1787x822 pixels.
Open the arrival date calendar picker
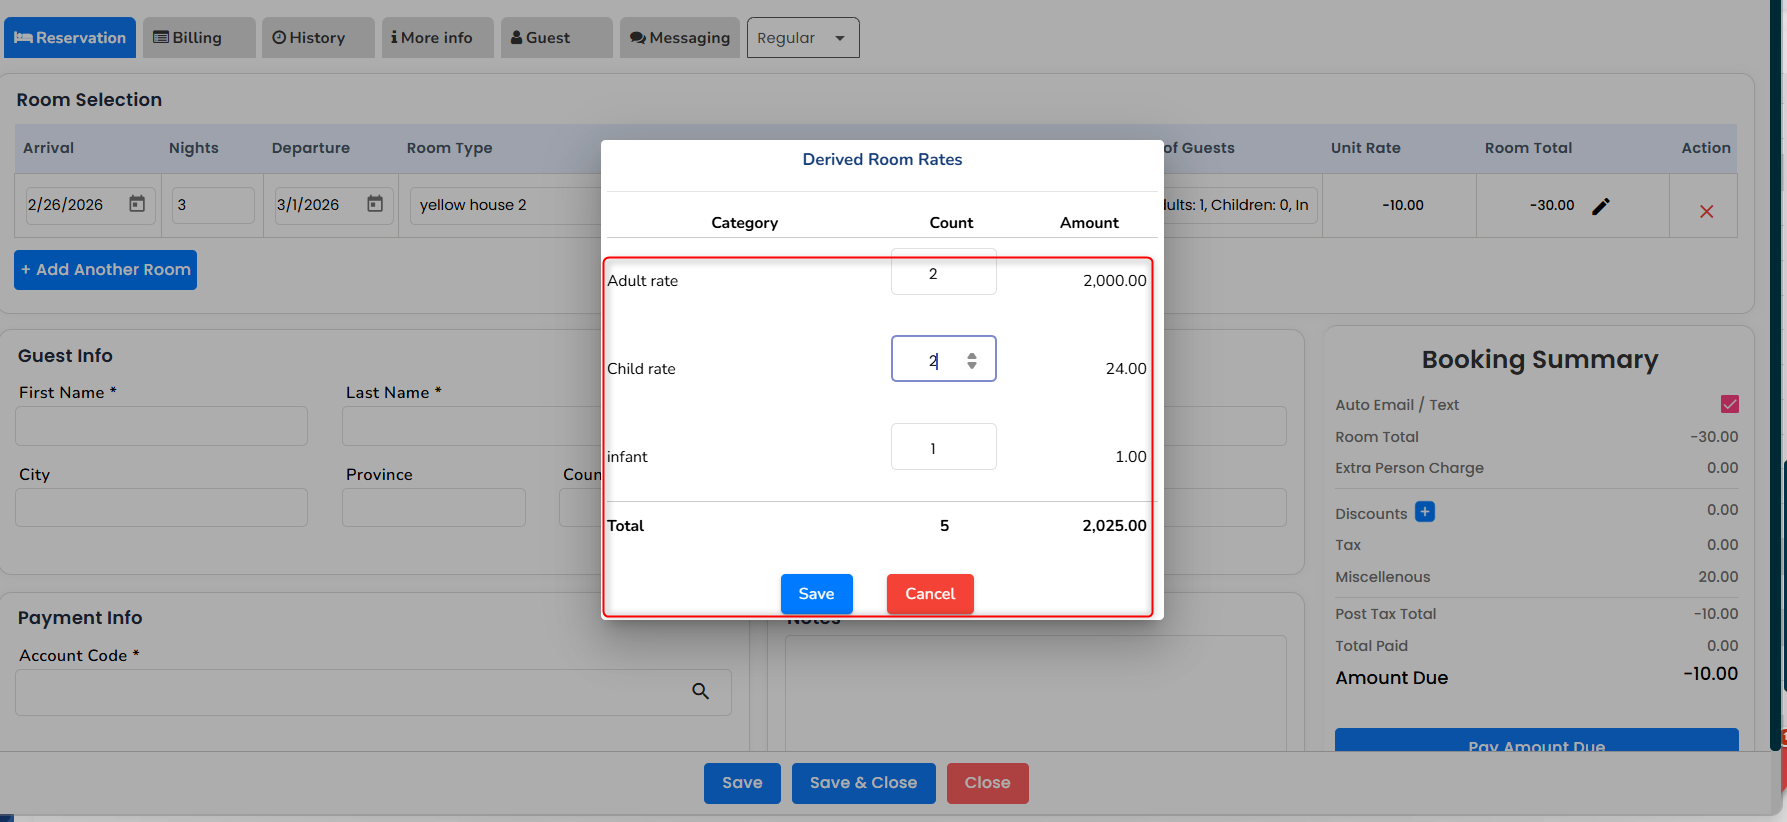tap(137, 204)
